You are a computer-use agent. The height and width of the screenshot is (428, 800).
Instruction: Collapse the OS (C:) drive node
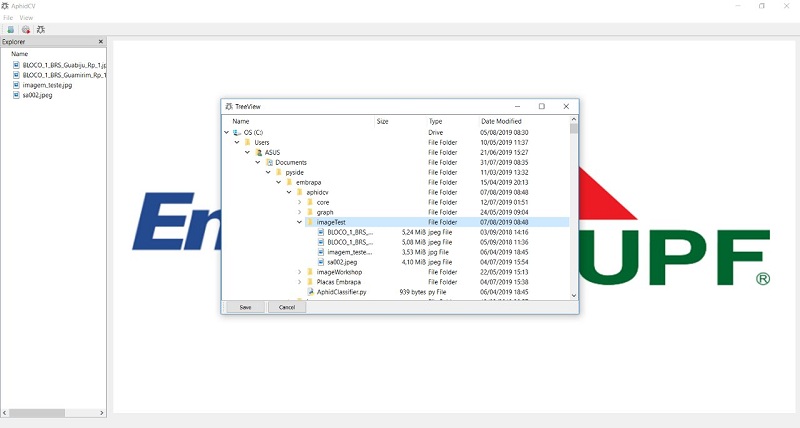tap(227, 133)
